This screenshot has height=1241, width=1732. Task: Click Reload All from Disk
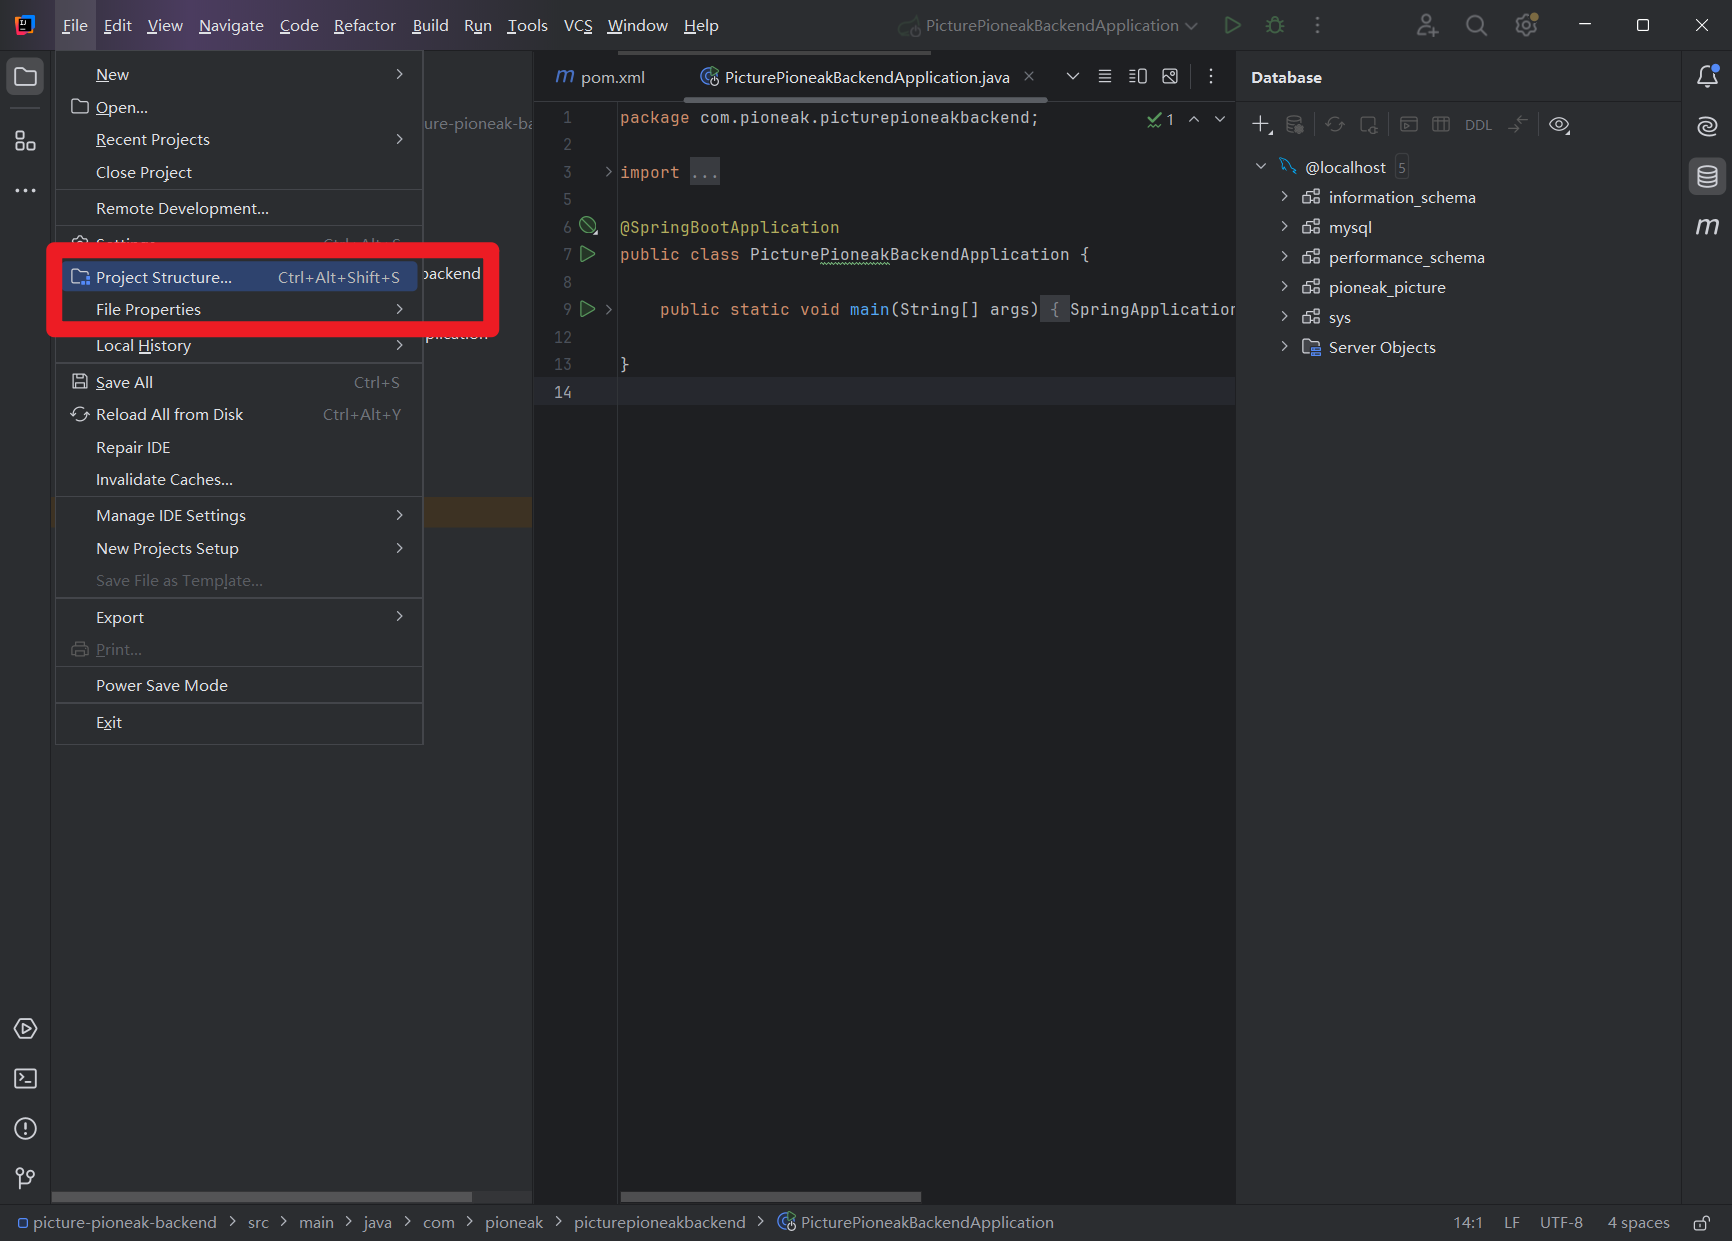pos(239,414)
